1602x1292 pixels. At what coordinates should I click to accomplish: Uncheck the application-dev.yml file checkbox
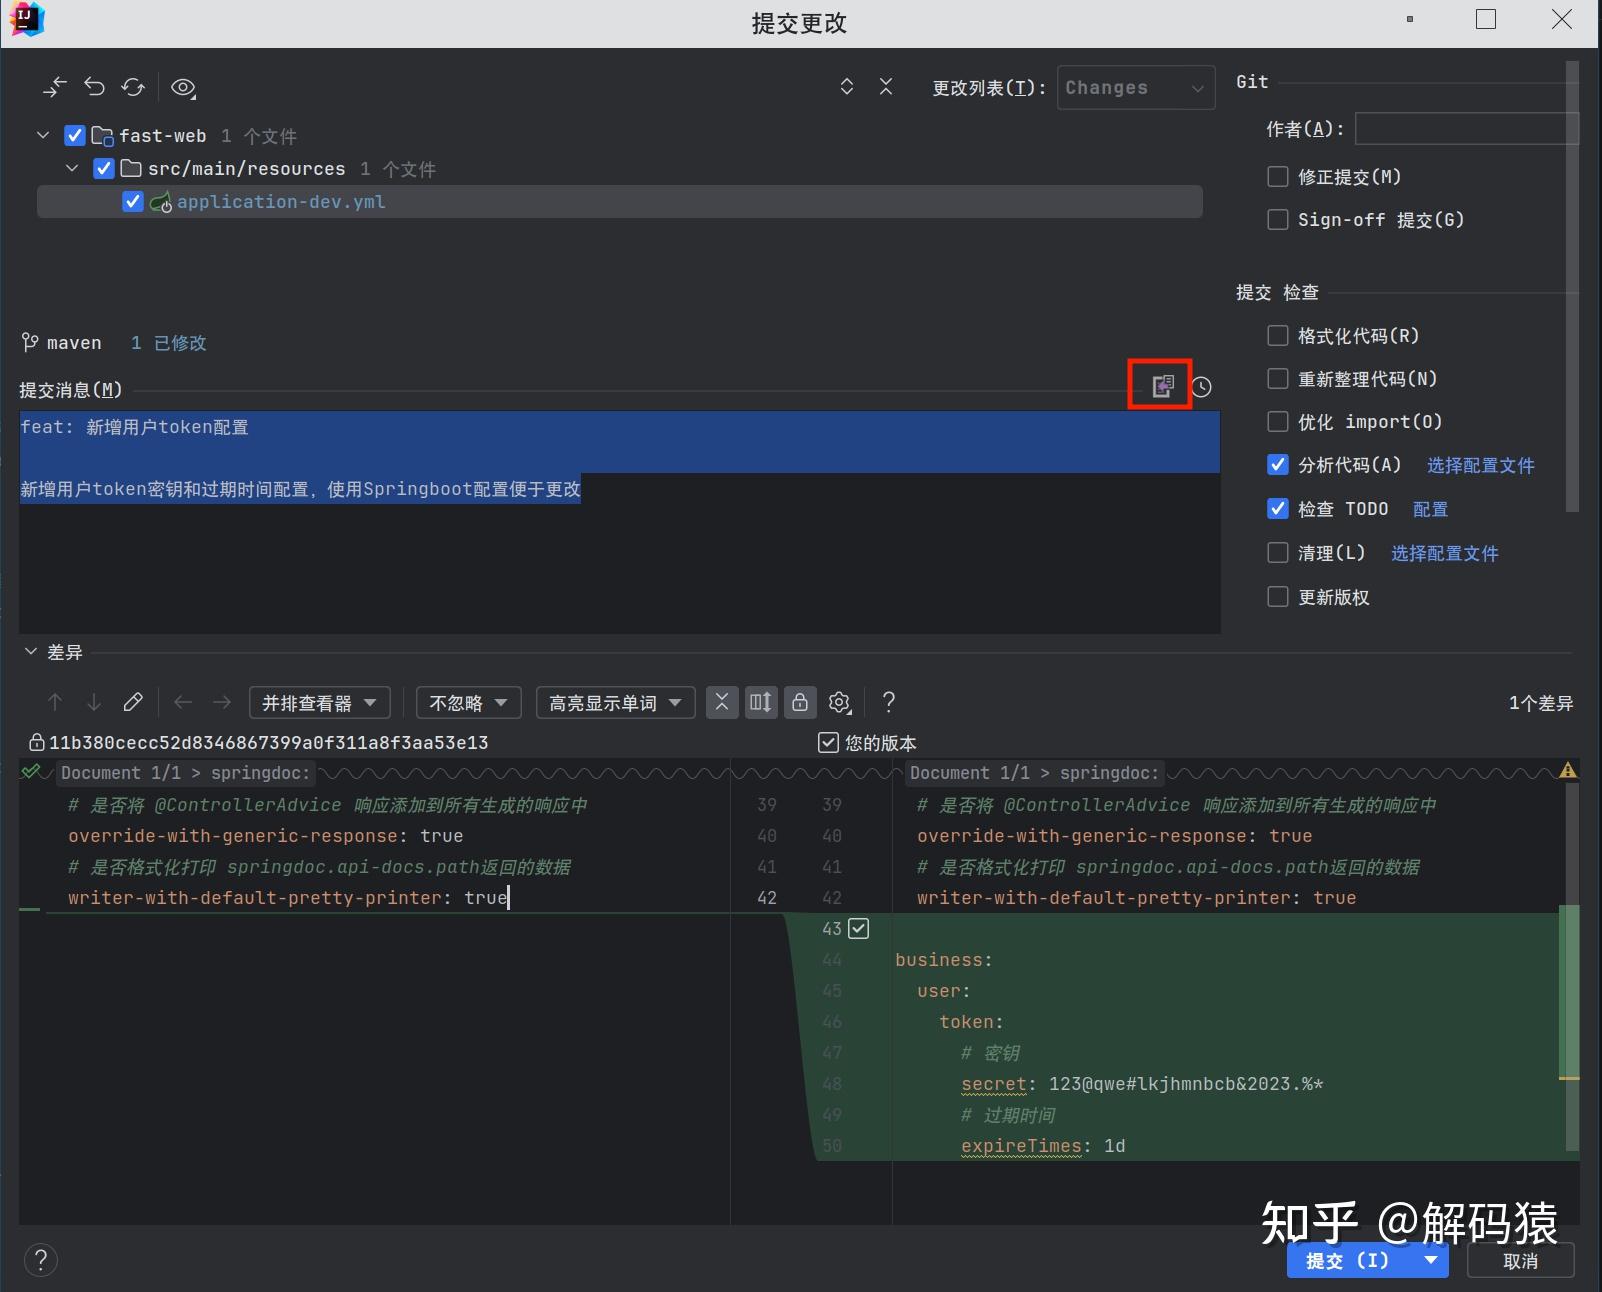tap(133, 201)
